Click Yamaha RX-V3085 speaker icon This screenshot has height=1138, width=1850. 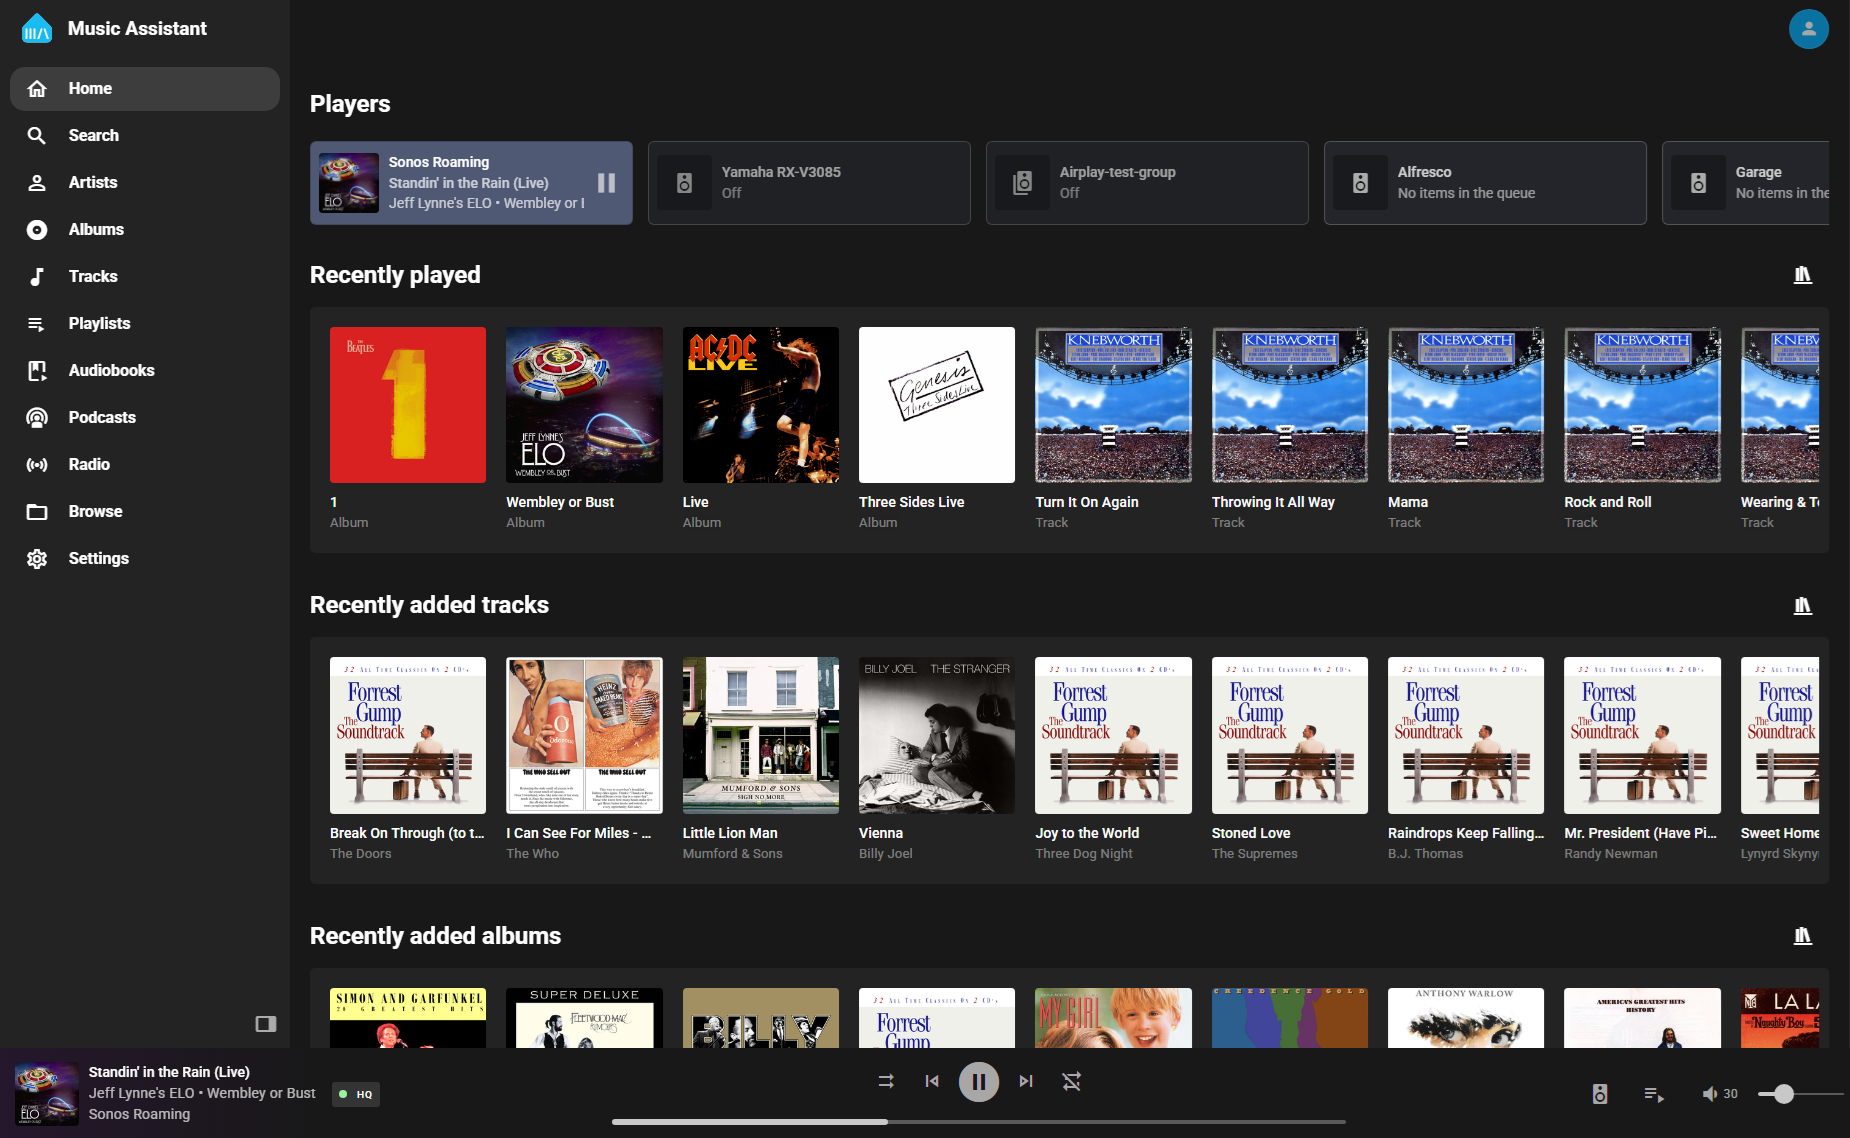(x=685, y=183)
